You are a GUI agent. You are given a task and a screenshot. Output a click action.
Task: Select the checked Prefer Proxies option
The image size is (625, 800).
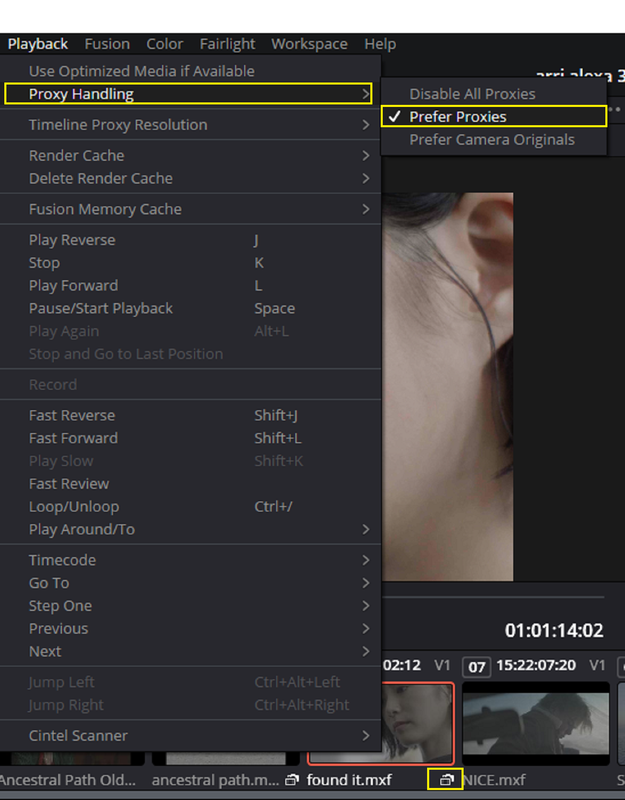tap(493, 116)
